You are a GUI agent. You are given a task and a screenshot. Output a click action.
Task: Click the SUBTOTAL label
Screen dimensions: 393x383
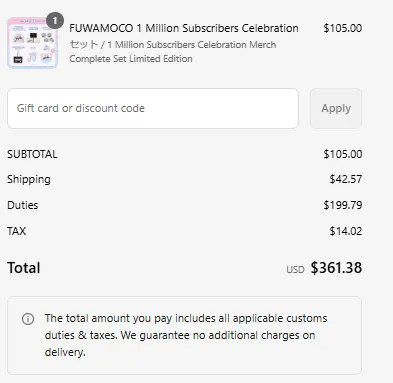tap(32, 154)
